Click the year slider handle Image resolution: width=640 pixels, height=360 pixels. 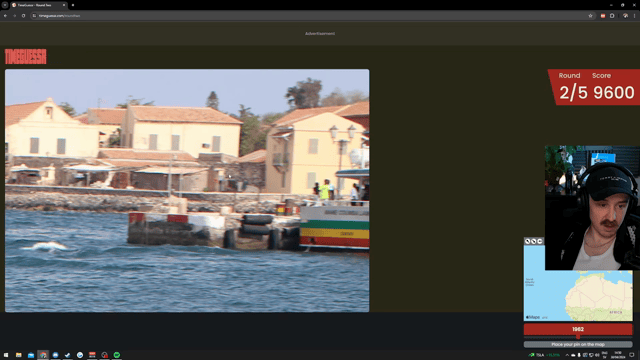click(578, 337)
